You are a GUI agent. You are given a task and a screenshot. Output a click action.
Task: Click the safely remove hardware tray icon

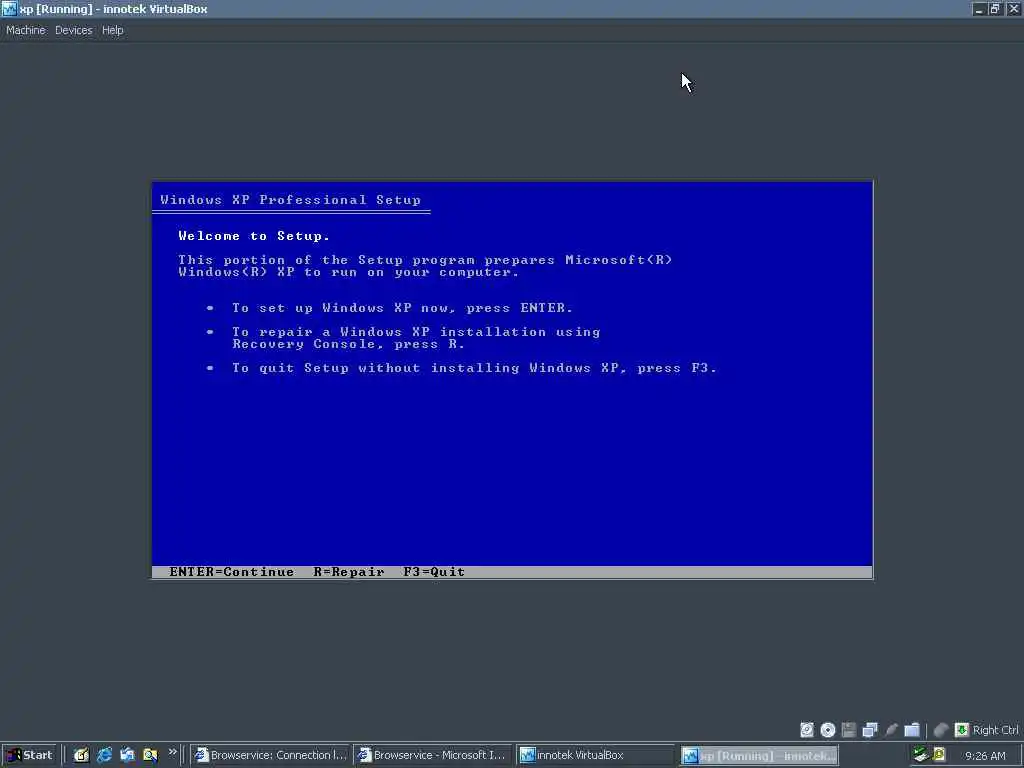pyautogui.click(x=920, y=755)
